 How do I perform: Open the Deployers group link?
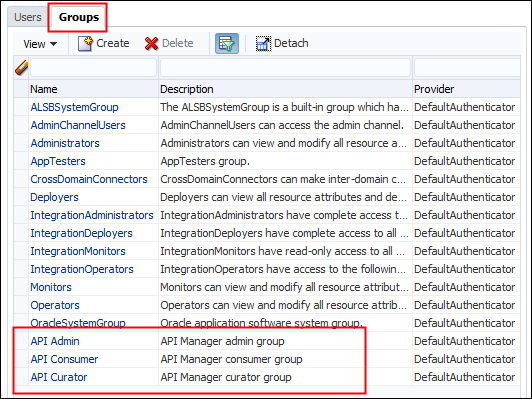click(x=54, y=197)
